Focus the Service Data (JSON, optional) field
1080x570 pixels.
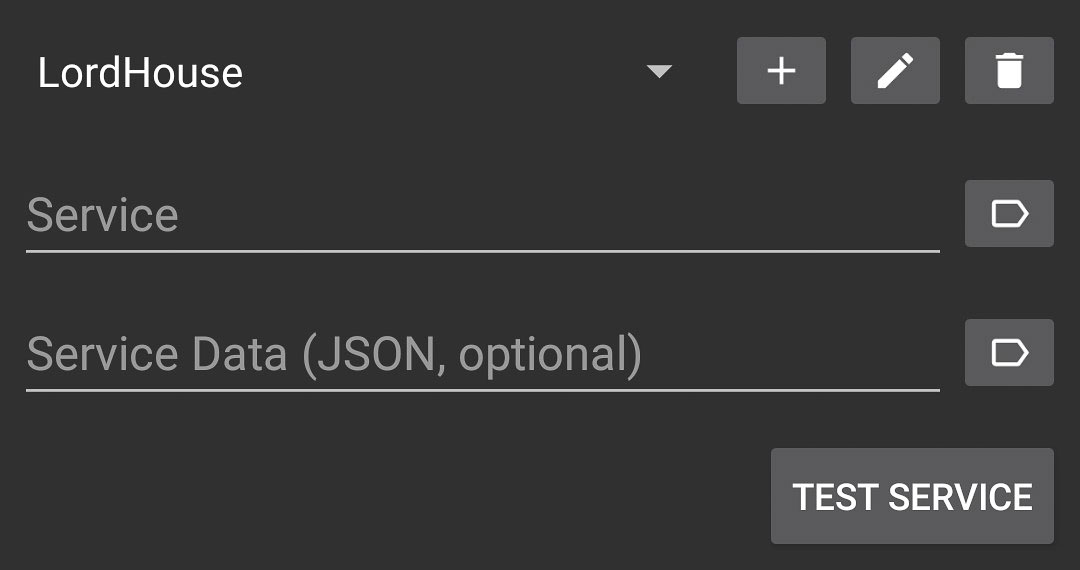[483, 355]
